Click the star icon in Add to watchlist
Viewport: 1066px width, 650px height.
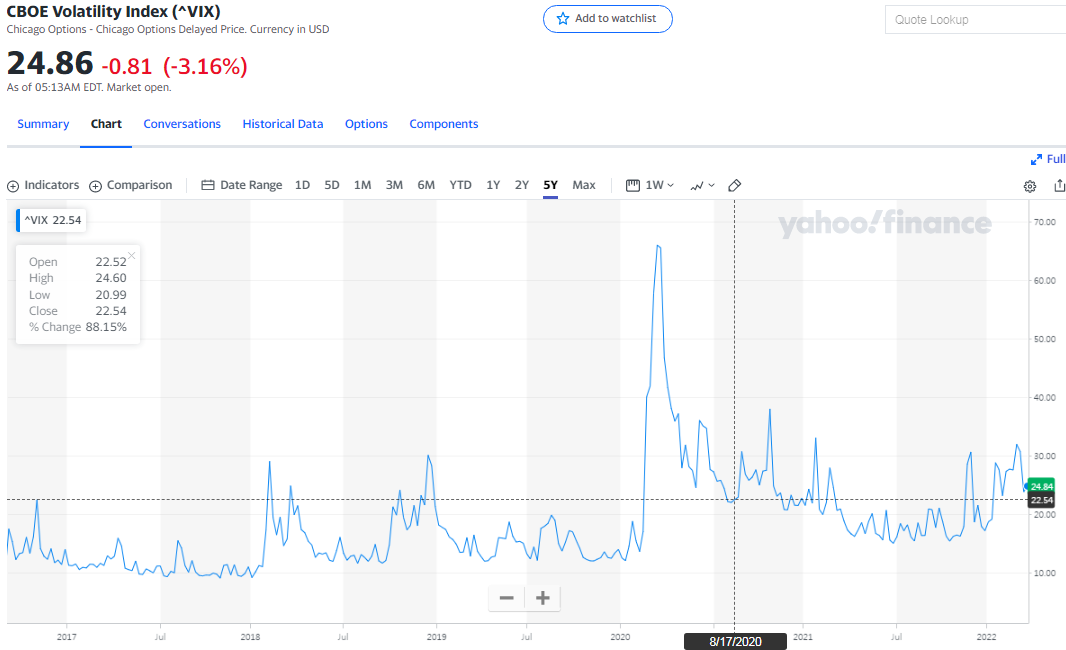point(563,18)
